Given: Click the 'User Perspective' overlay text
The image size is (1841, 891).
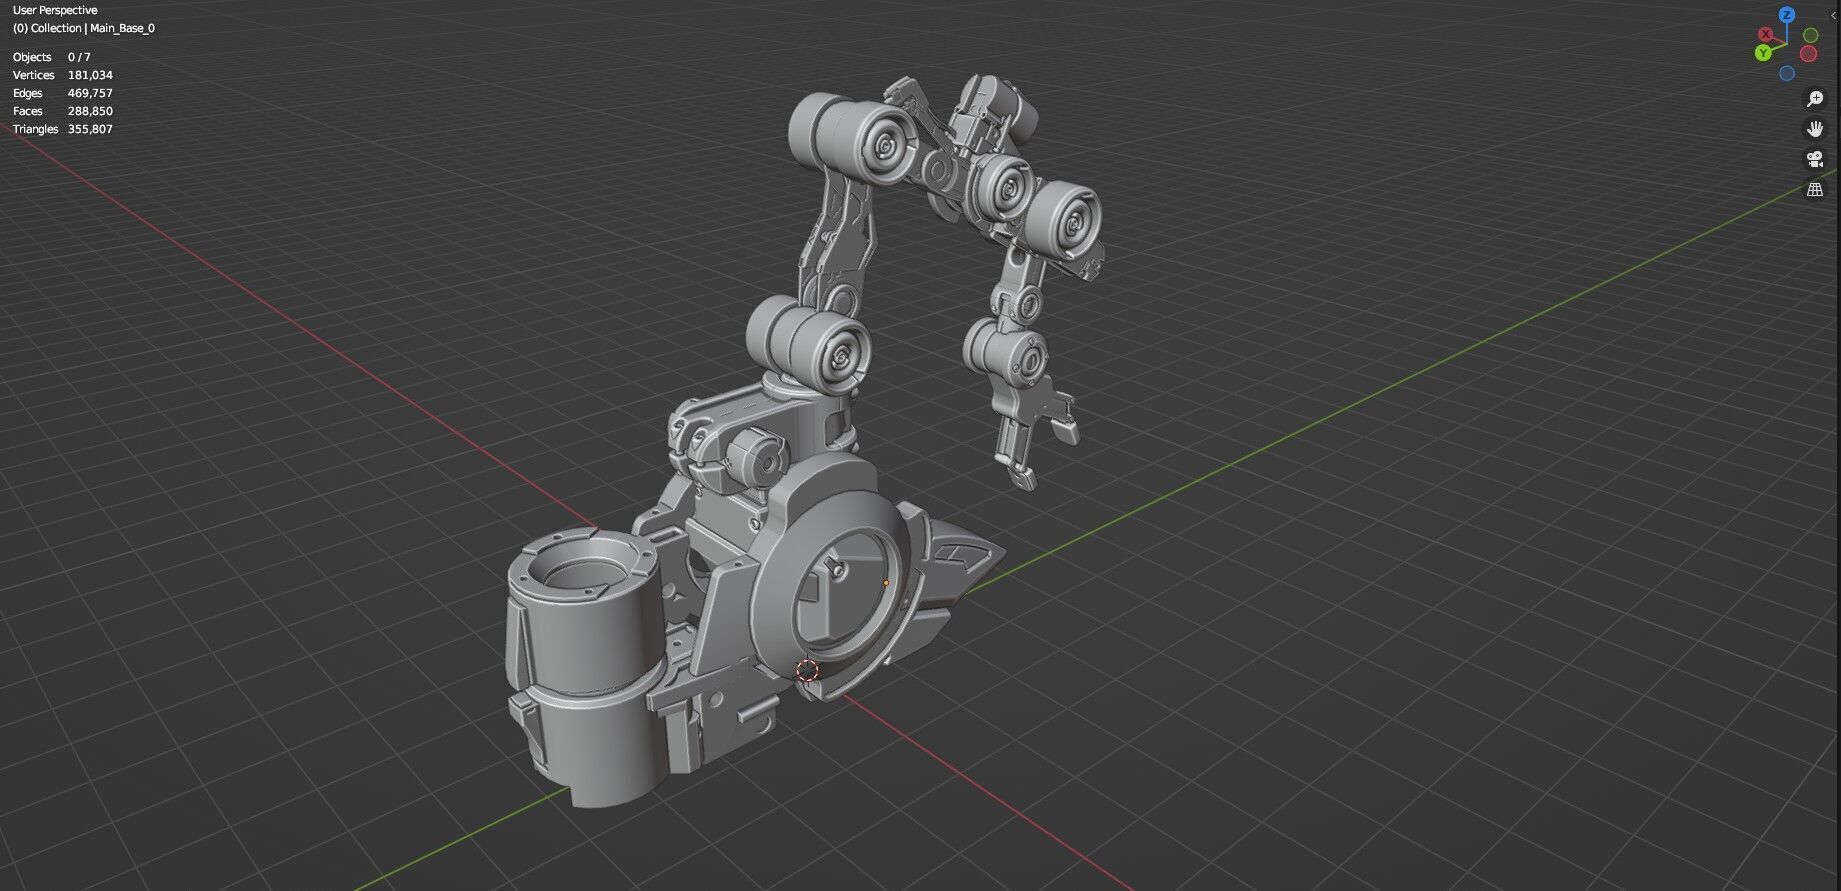Looking at the screenshot, I should coord(55,10).
